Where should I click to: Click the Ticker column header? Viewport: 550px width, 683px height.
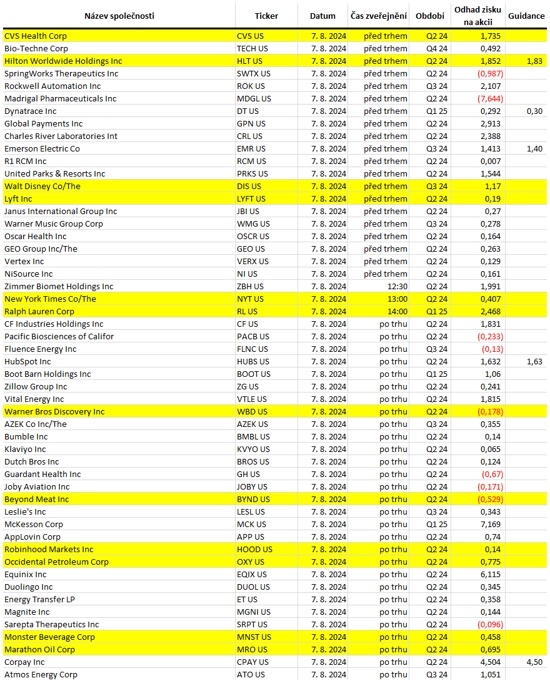(266, 16)
